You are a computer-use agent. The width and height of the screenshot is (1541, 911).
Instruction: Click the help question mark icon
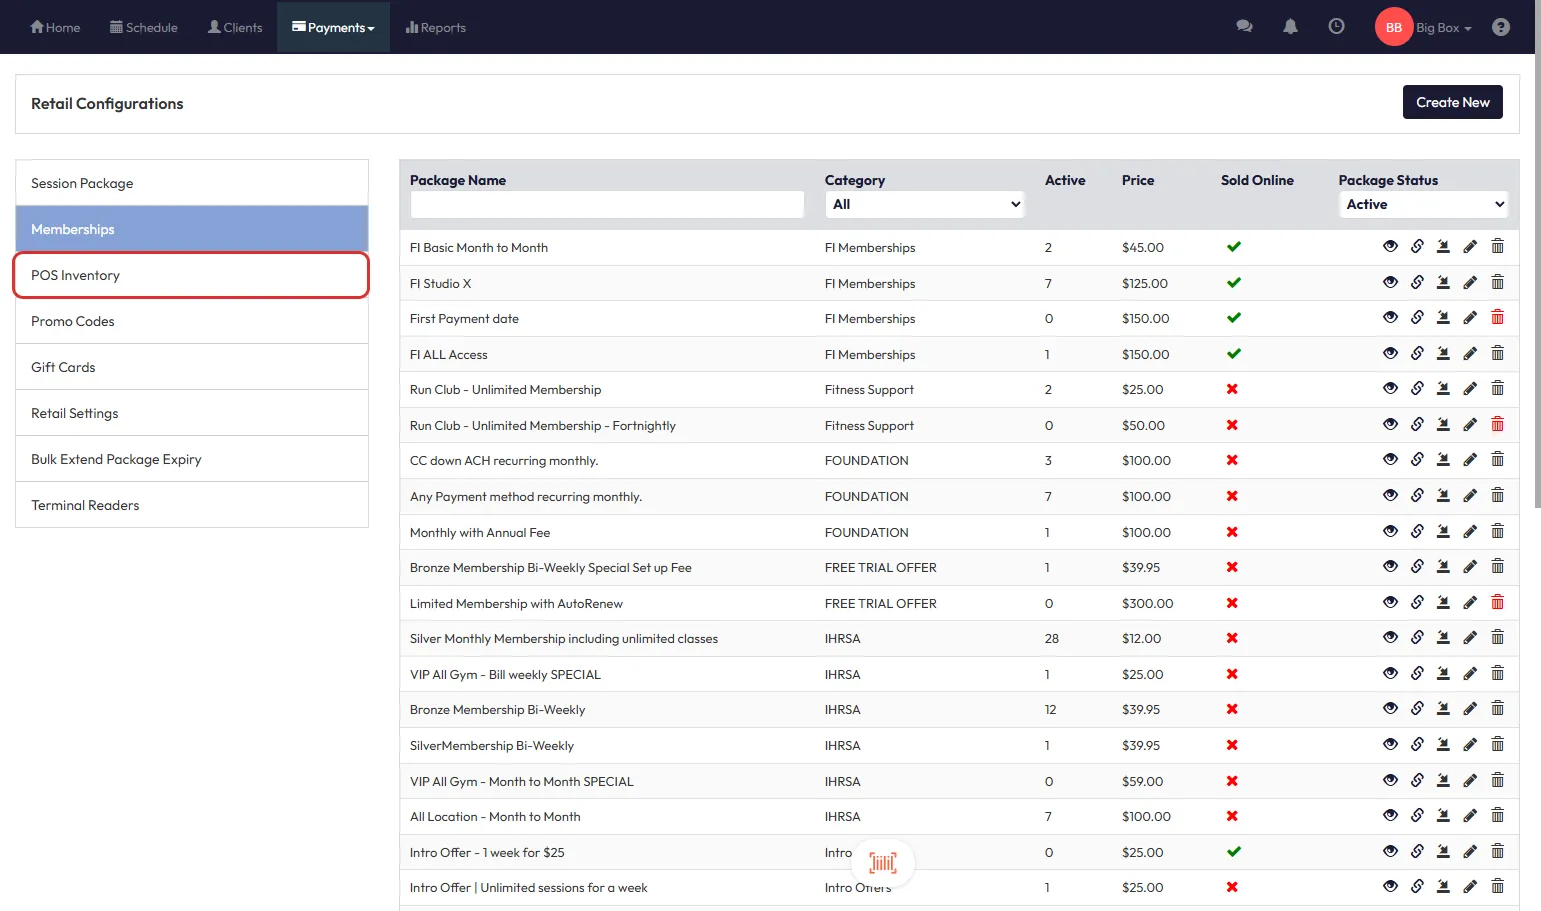pos(1500,27)
